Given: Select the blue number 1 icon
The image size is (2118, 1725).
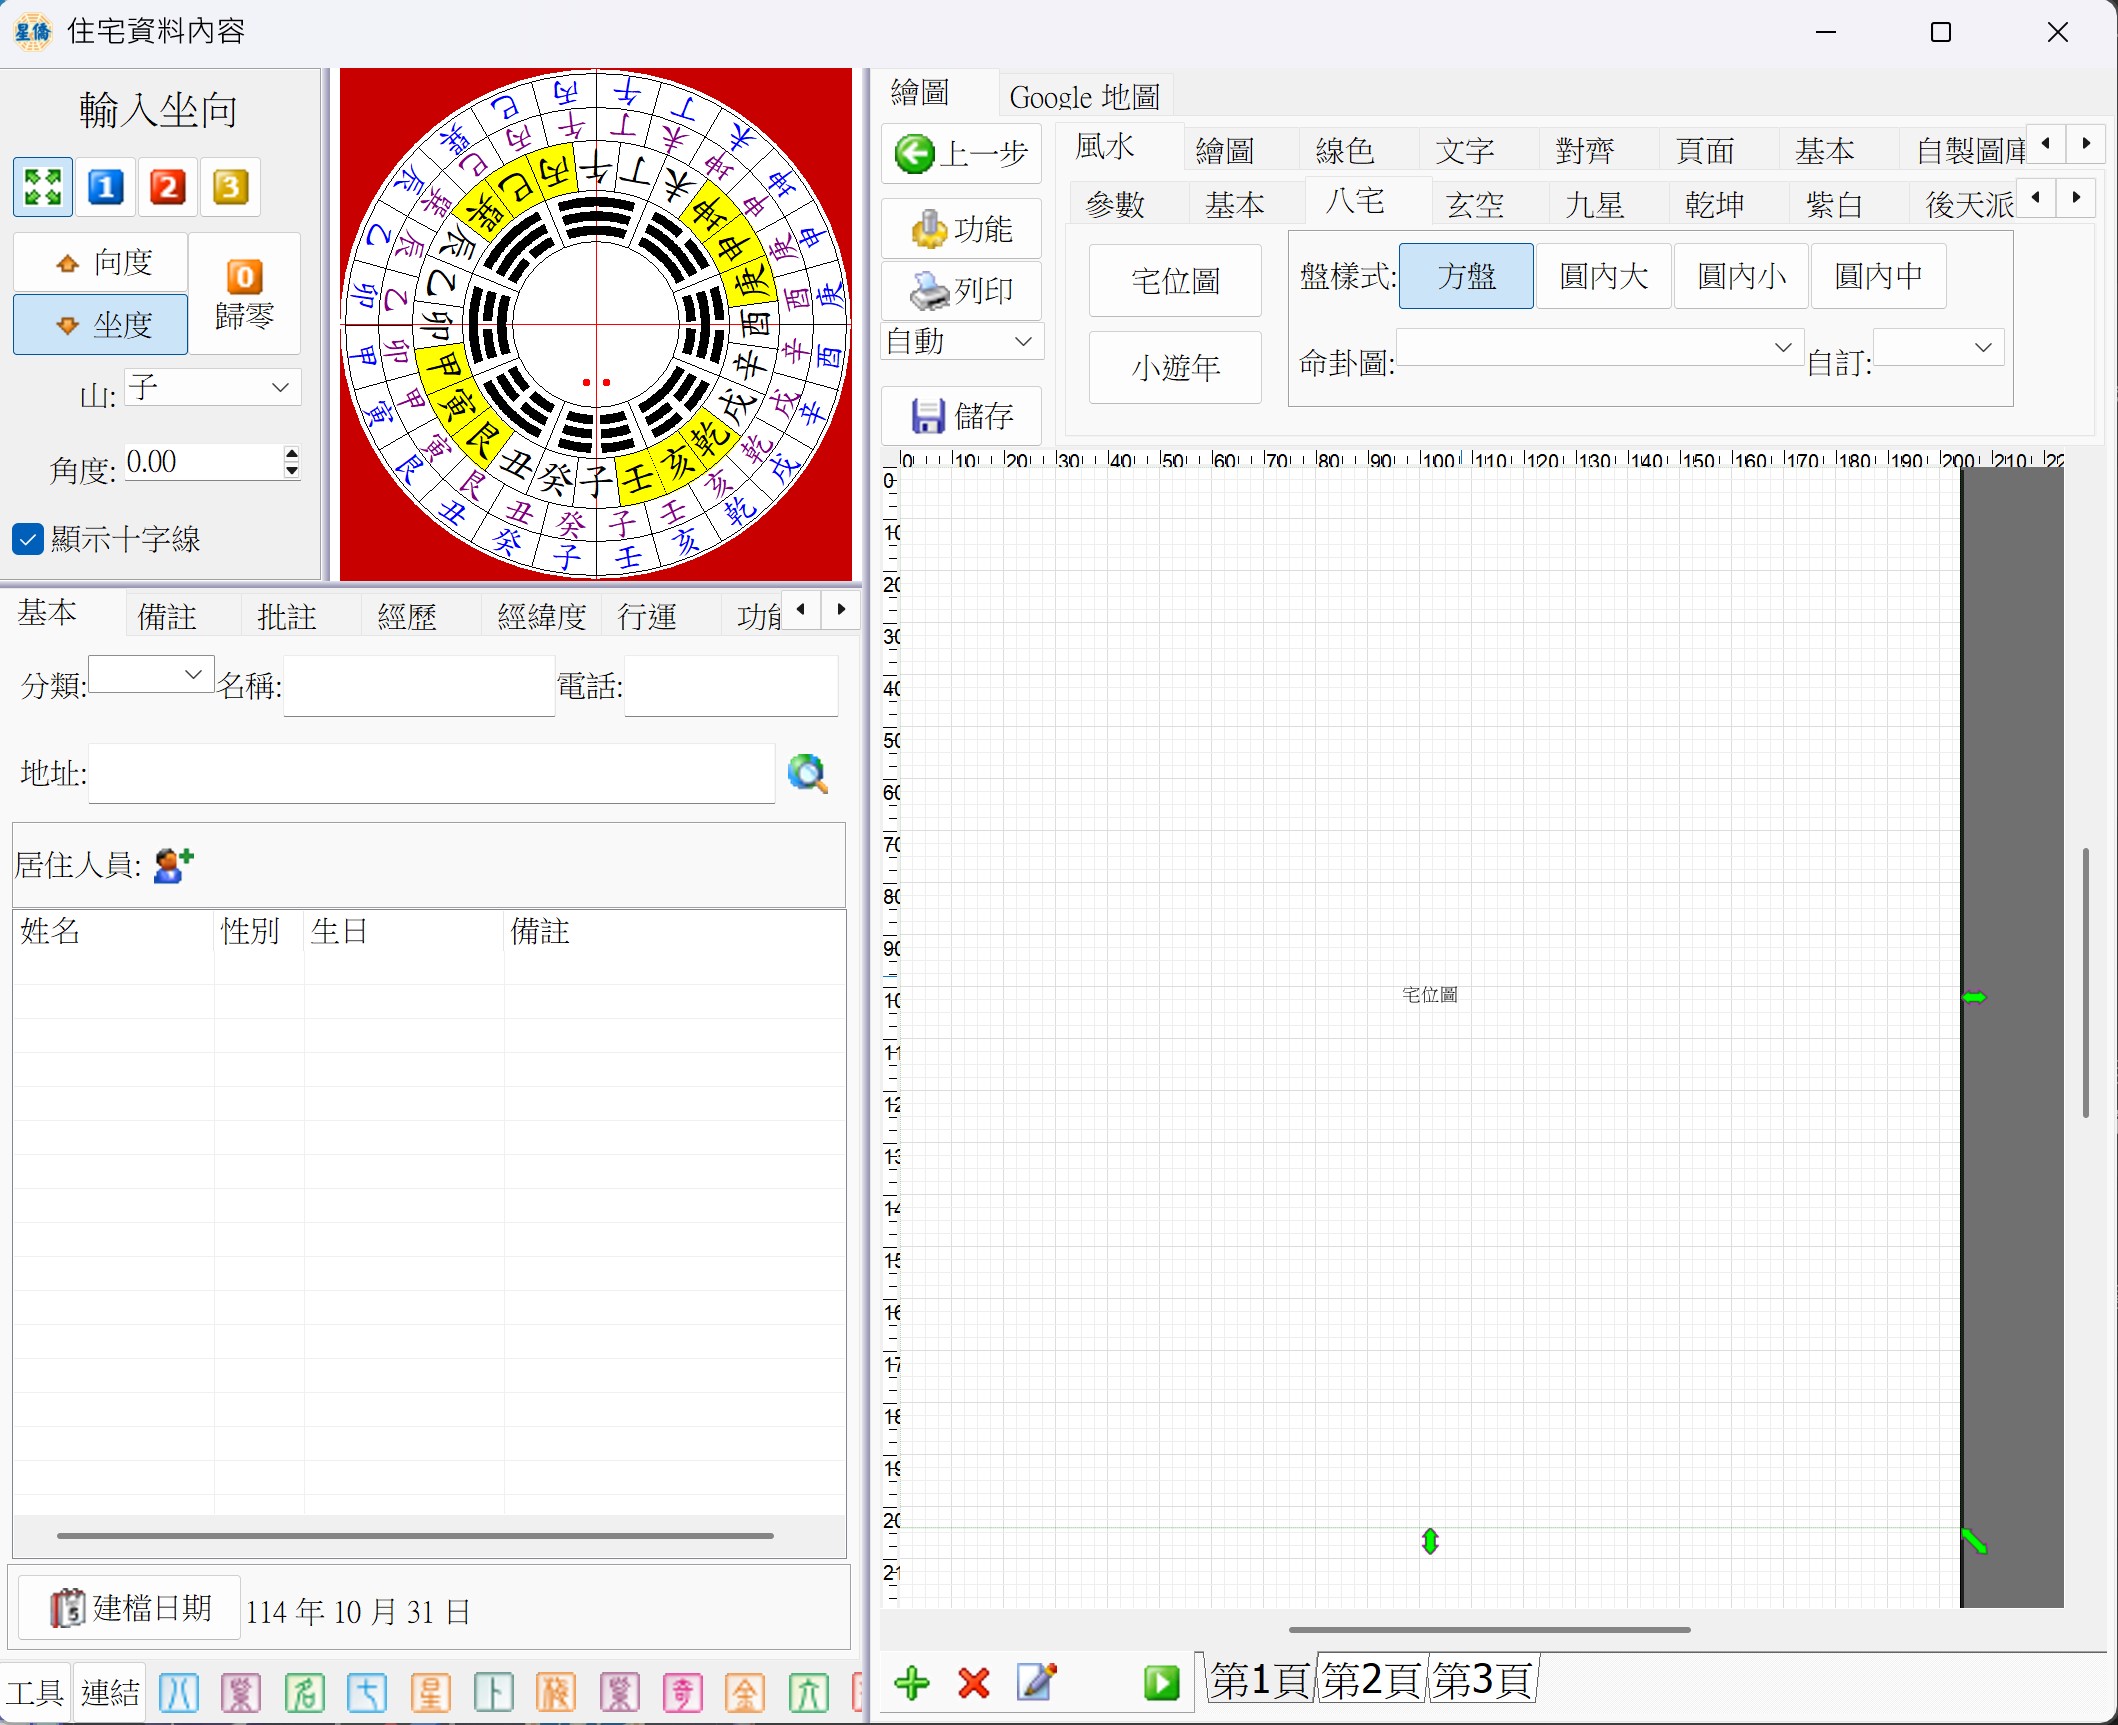Looking at the screenshot, I should pos(105,187).
